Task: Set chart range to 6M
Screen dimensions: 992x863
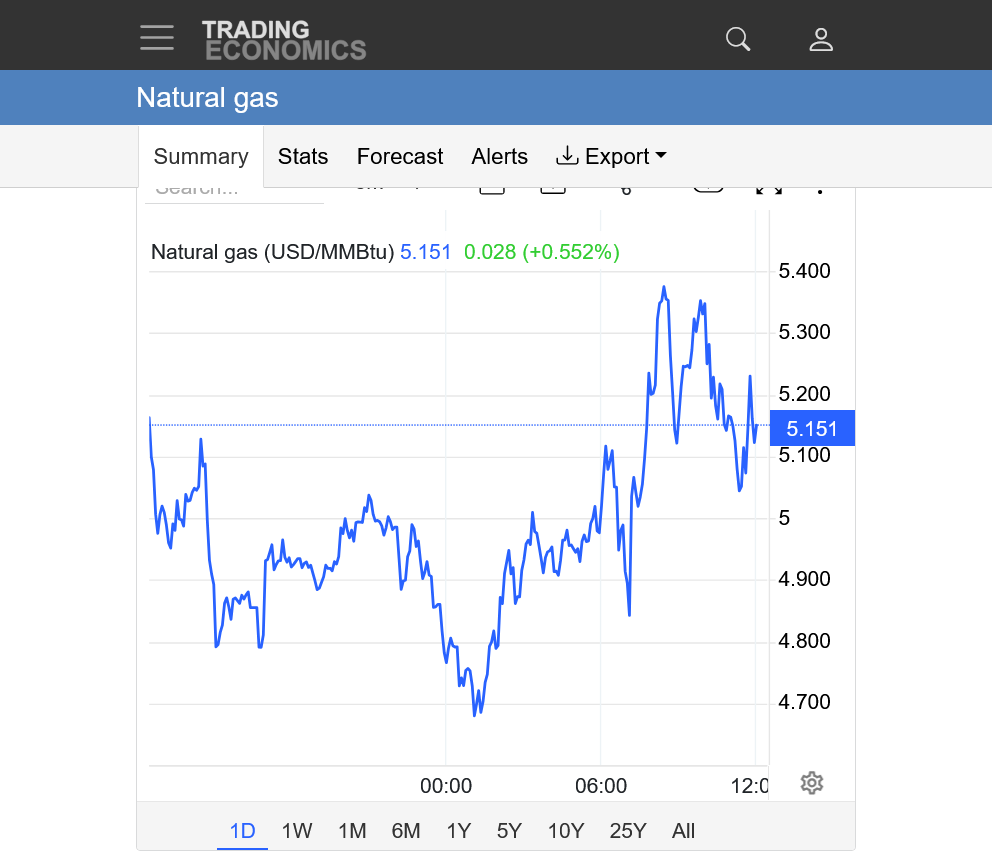Action: tap(406, 831)
